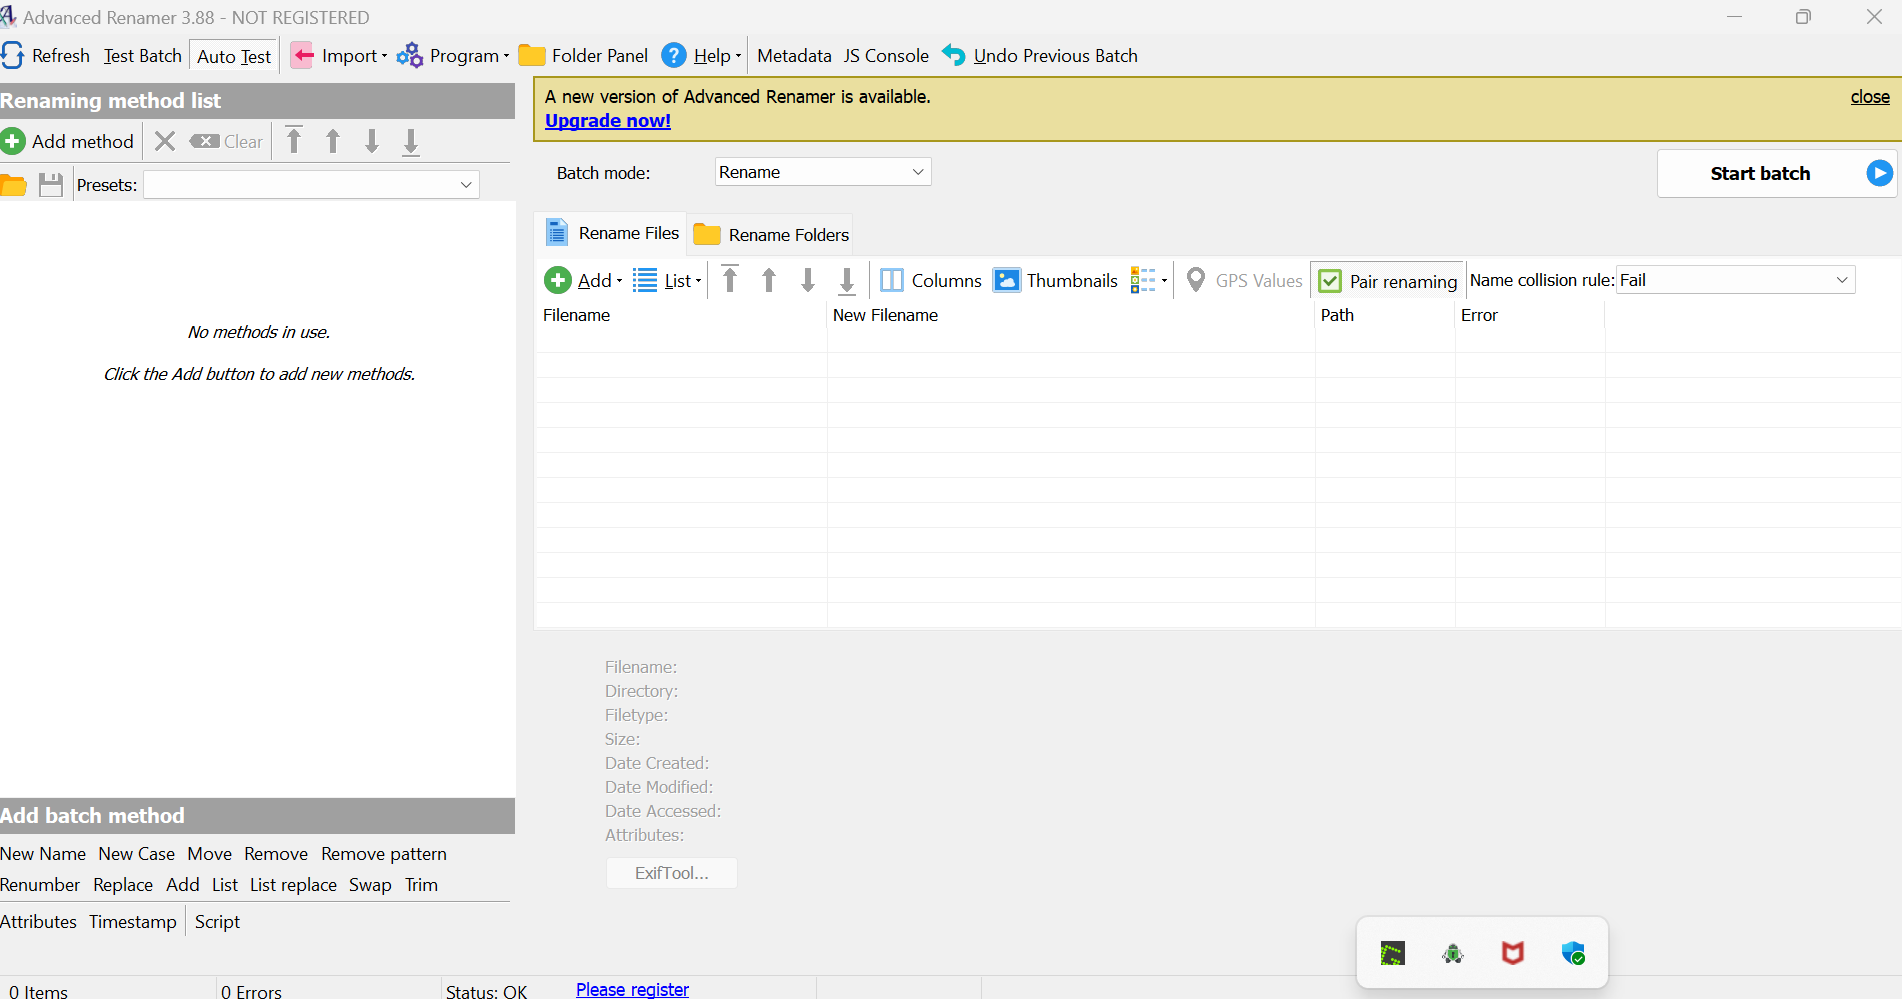Click the Please register link

click(632, 989)
